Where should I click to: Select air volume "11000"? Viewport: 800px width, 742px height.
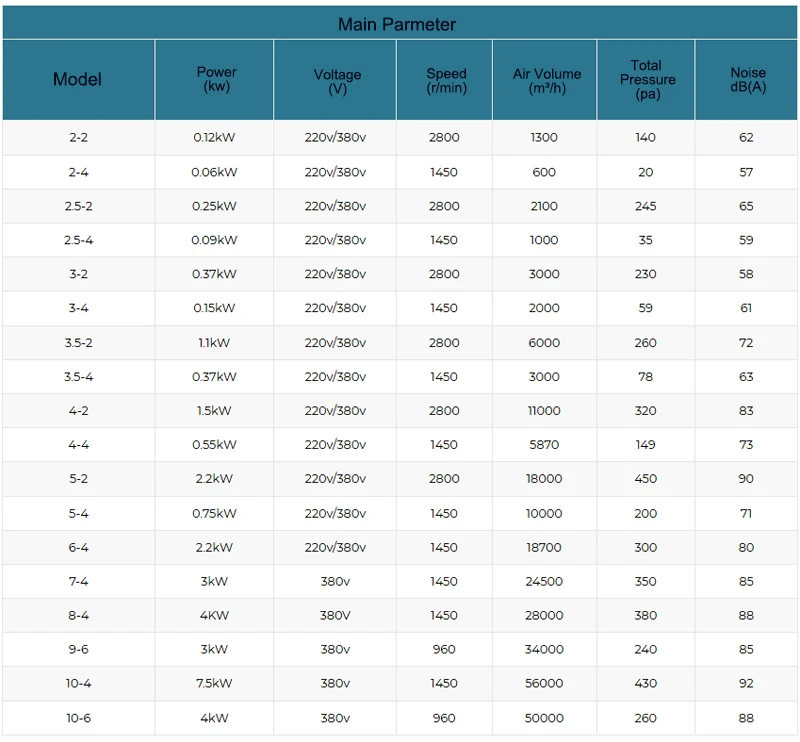(x=544, y=411)
